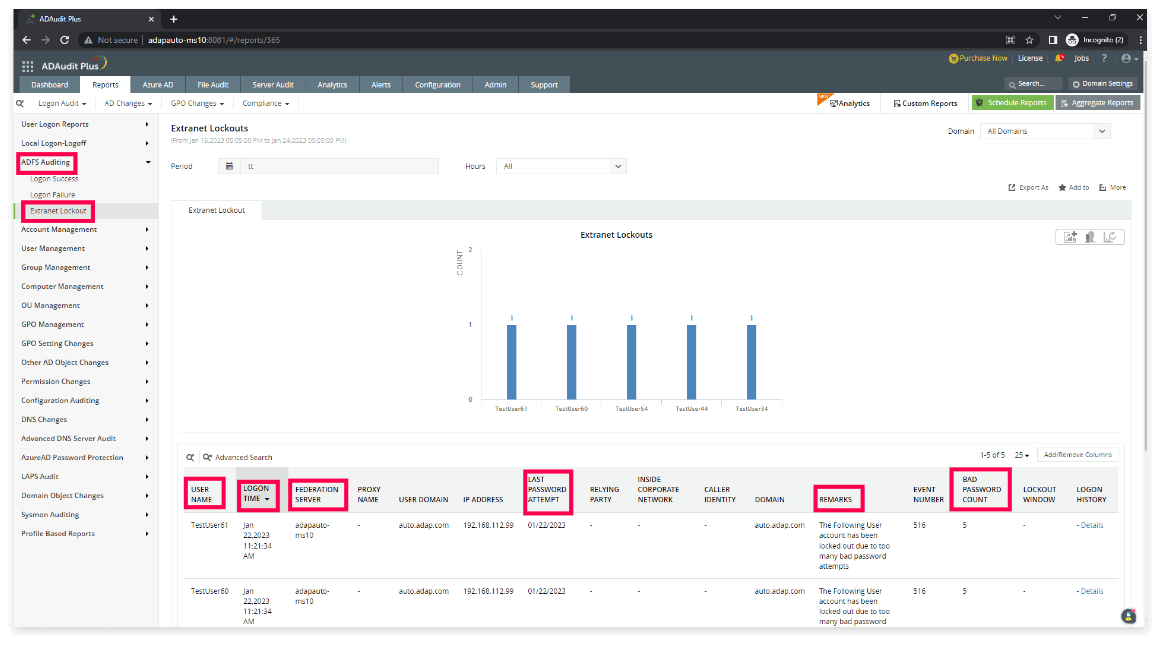Click Advanced Search
Screen dimensions: 1161x645
point(238,458)
